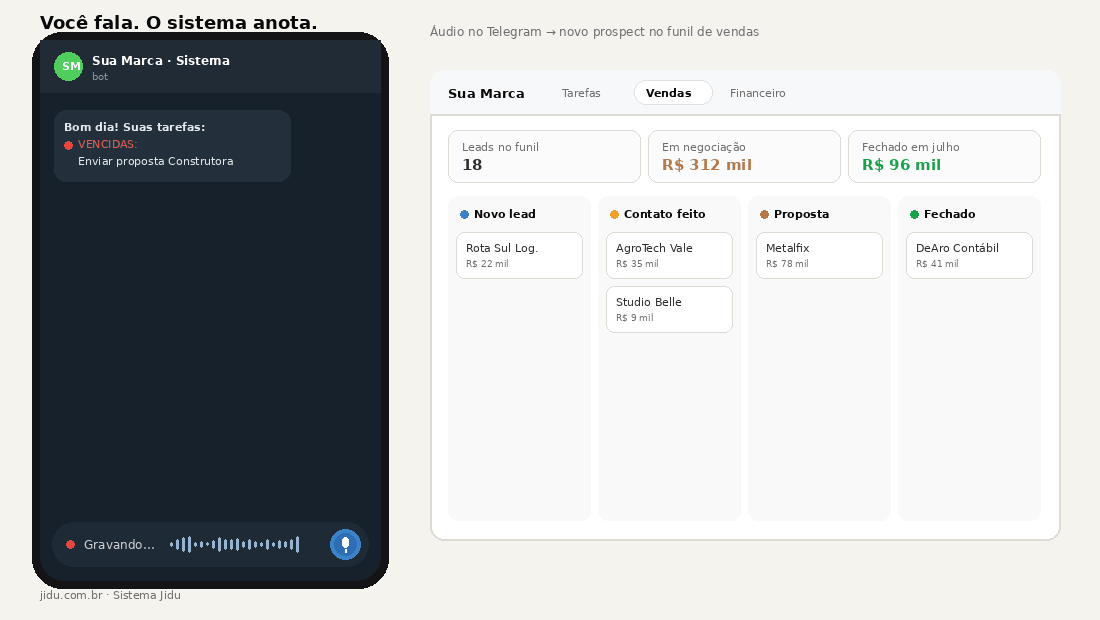
Task: Click the VENCIDAS label in chat
Action: click(x=107, y=144)
